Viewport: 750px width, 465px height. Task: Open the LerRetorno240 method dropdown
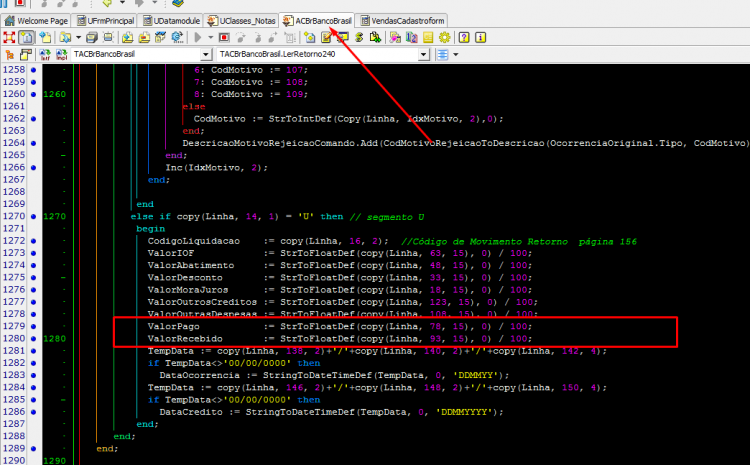(423, 55)
